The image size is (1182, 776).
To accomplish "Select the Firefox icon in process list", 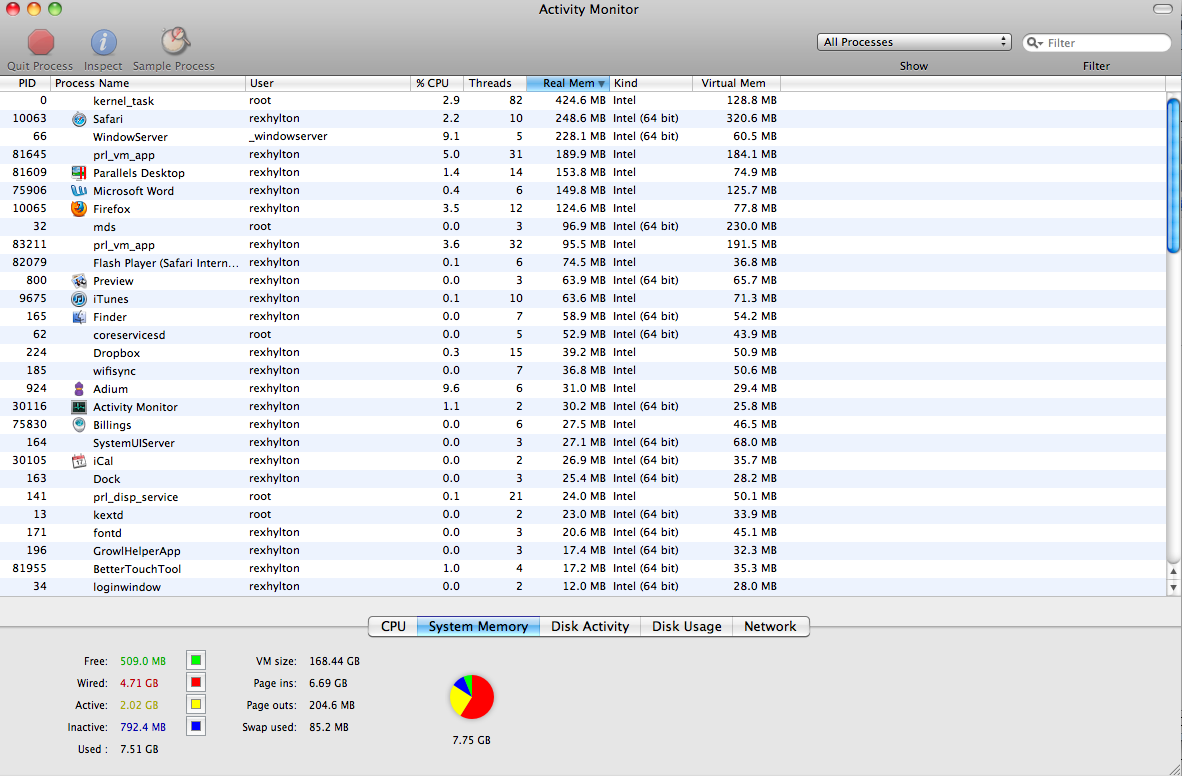I will (79, 209).
